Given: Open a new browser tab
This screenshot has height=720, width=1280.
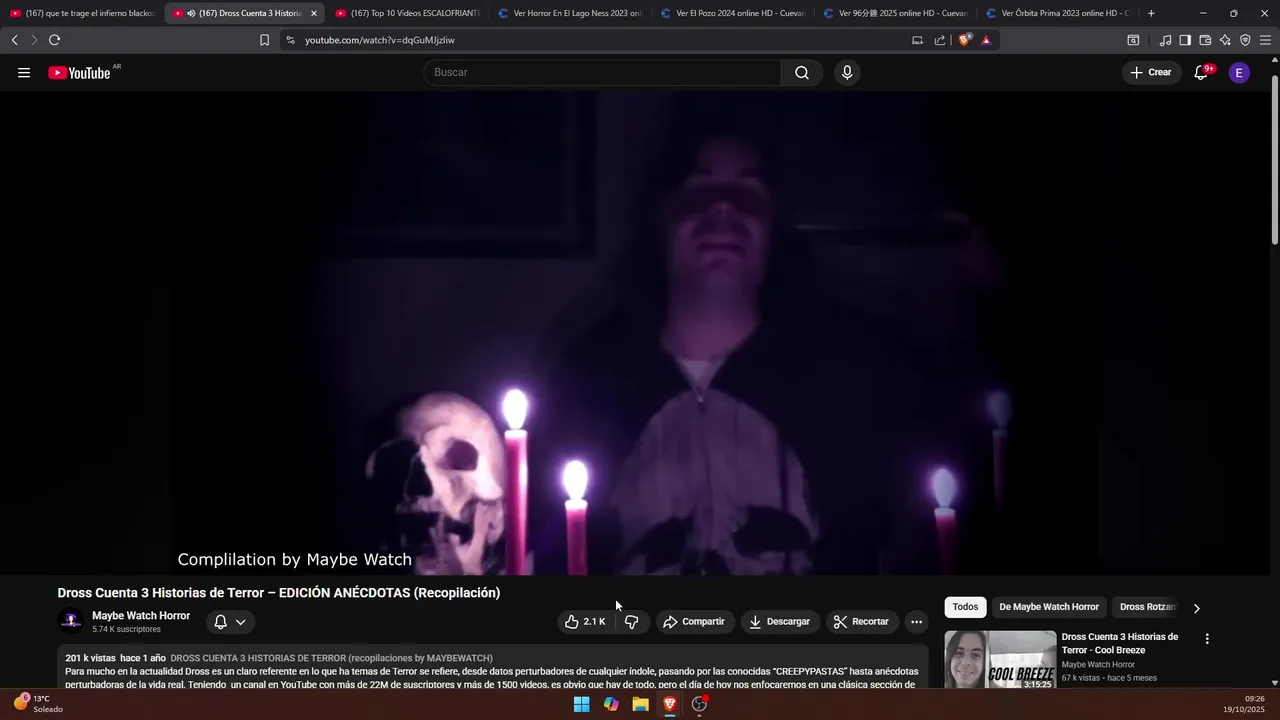Looking at the screenshot, I should point(1151,13).
